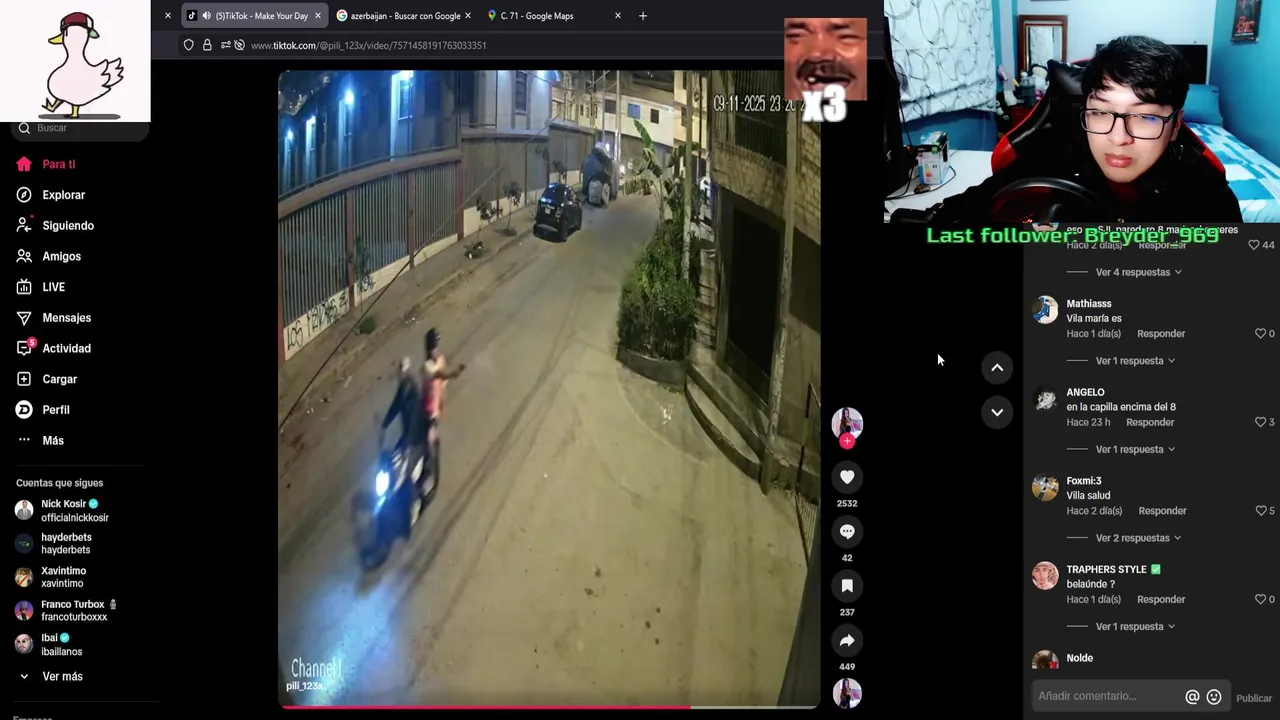The width and height of the screenshot is (1280, 720).
Task: Open LIVE section
Action: click(x=53, y=287)
